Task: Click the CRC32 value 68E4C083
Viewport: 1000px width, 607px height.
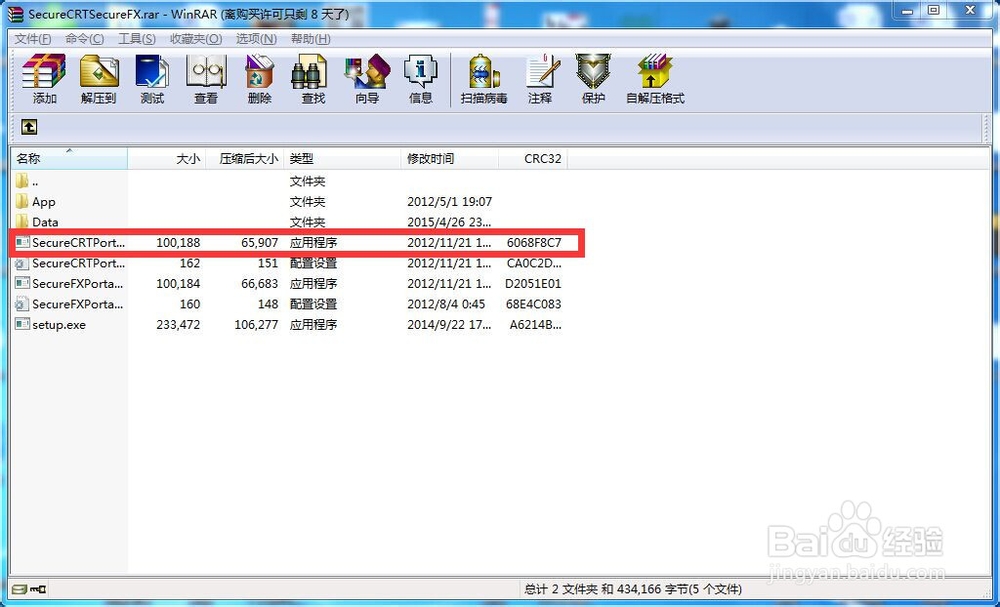Action: point(534,304)
